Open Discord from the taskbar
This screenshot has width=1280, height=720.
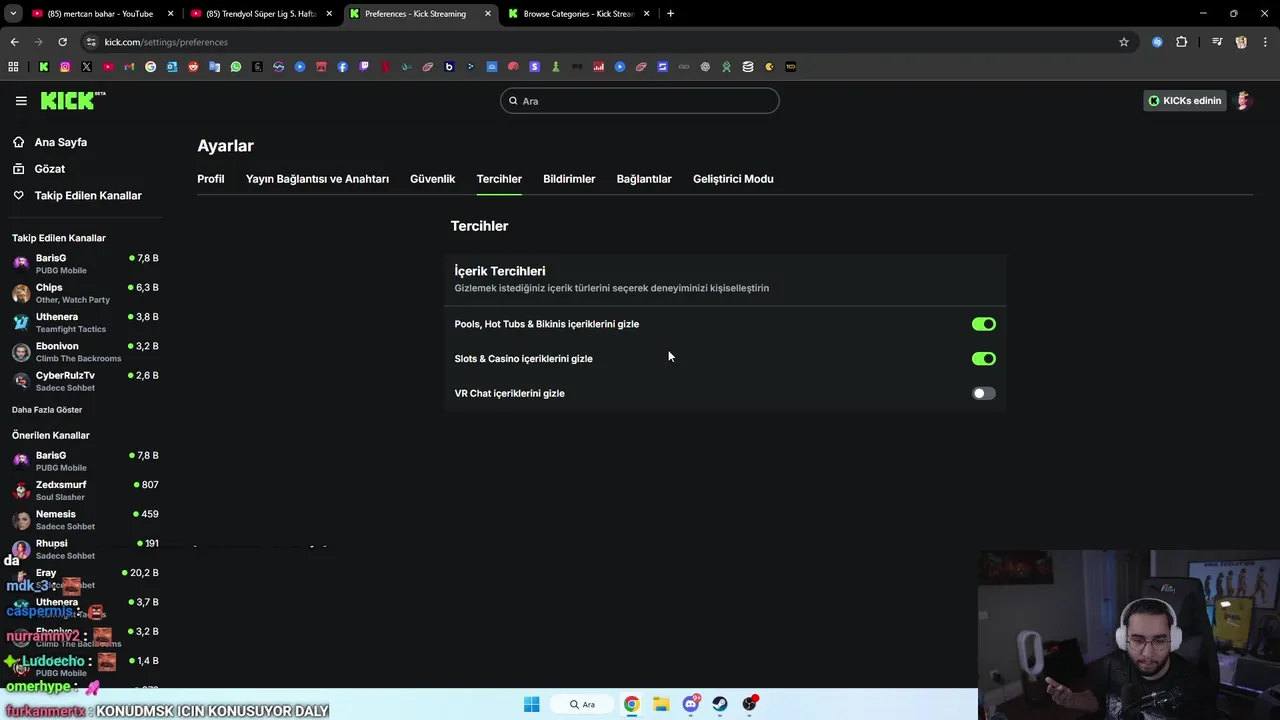tap(691, 704)
